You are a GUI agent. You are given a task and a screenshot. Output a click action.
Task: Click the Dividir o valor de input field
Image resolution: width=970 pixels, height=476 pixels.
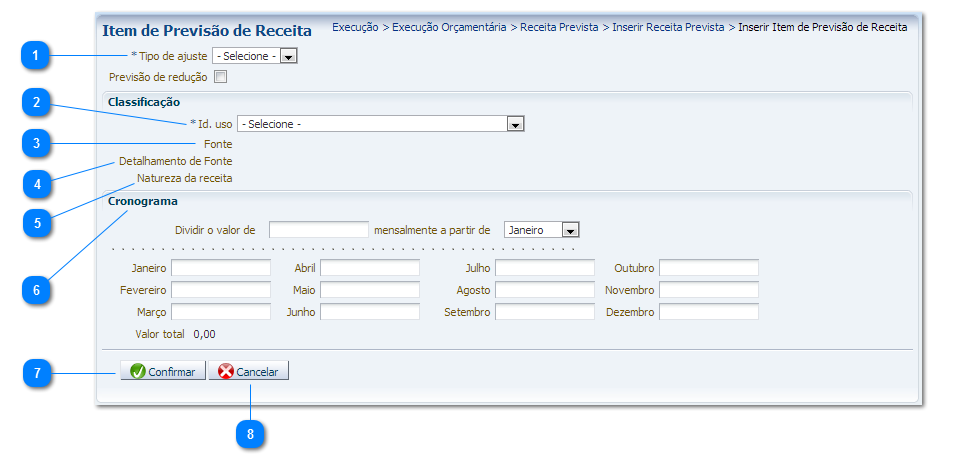(319, 230)
